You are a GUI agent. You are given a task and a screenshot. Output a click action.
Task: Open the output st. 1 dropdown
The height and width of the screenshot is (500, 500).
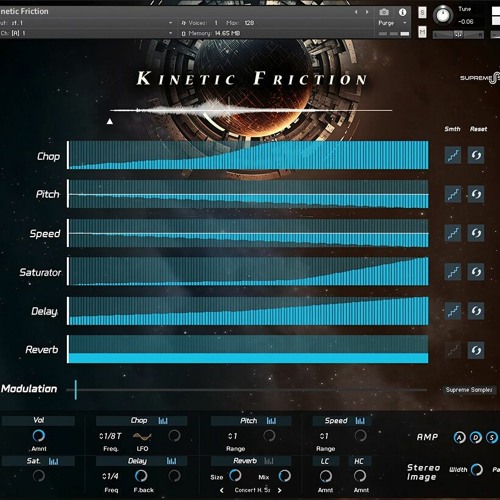point(87,23)
